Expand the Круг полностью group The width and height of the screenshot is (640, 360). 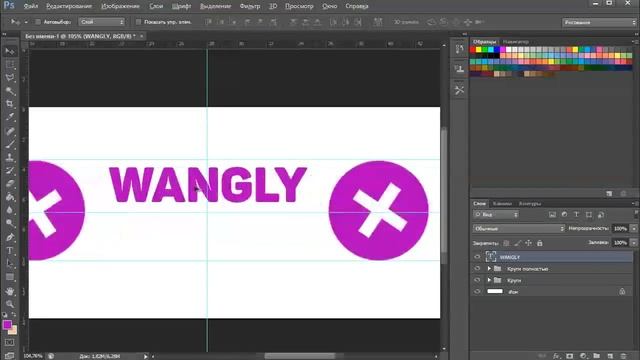pos(489,269)
